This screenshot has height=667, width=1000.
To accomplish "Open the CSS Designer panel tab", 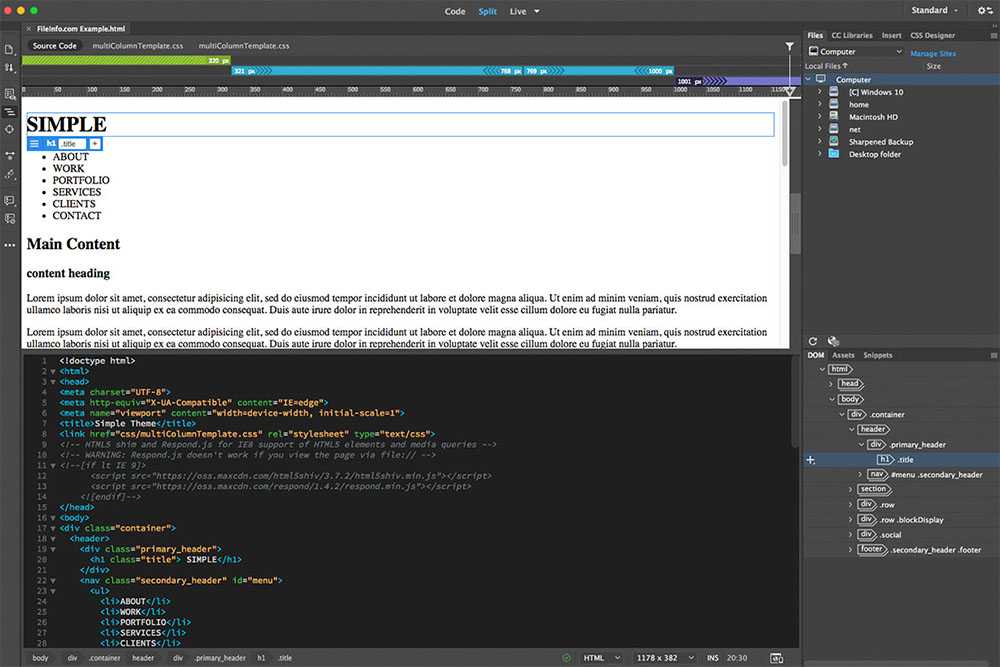I will click(x=932, y=35).
